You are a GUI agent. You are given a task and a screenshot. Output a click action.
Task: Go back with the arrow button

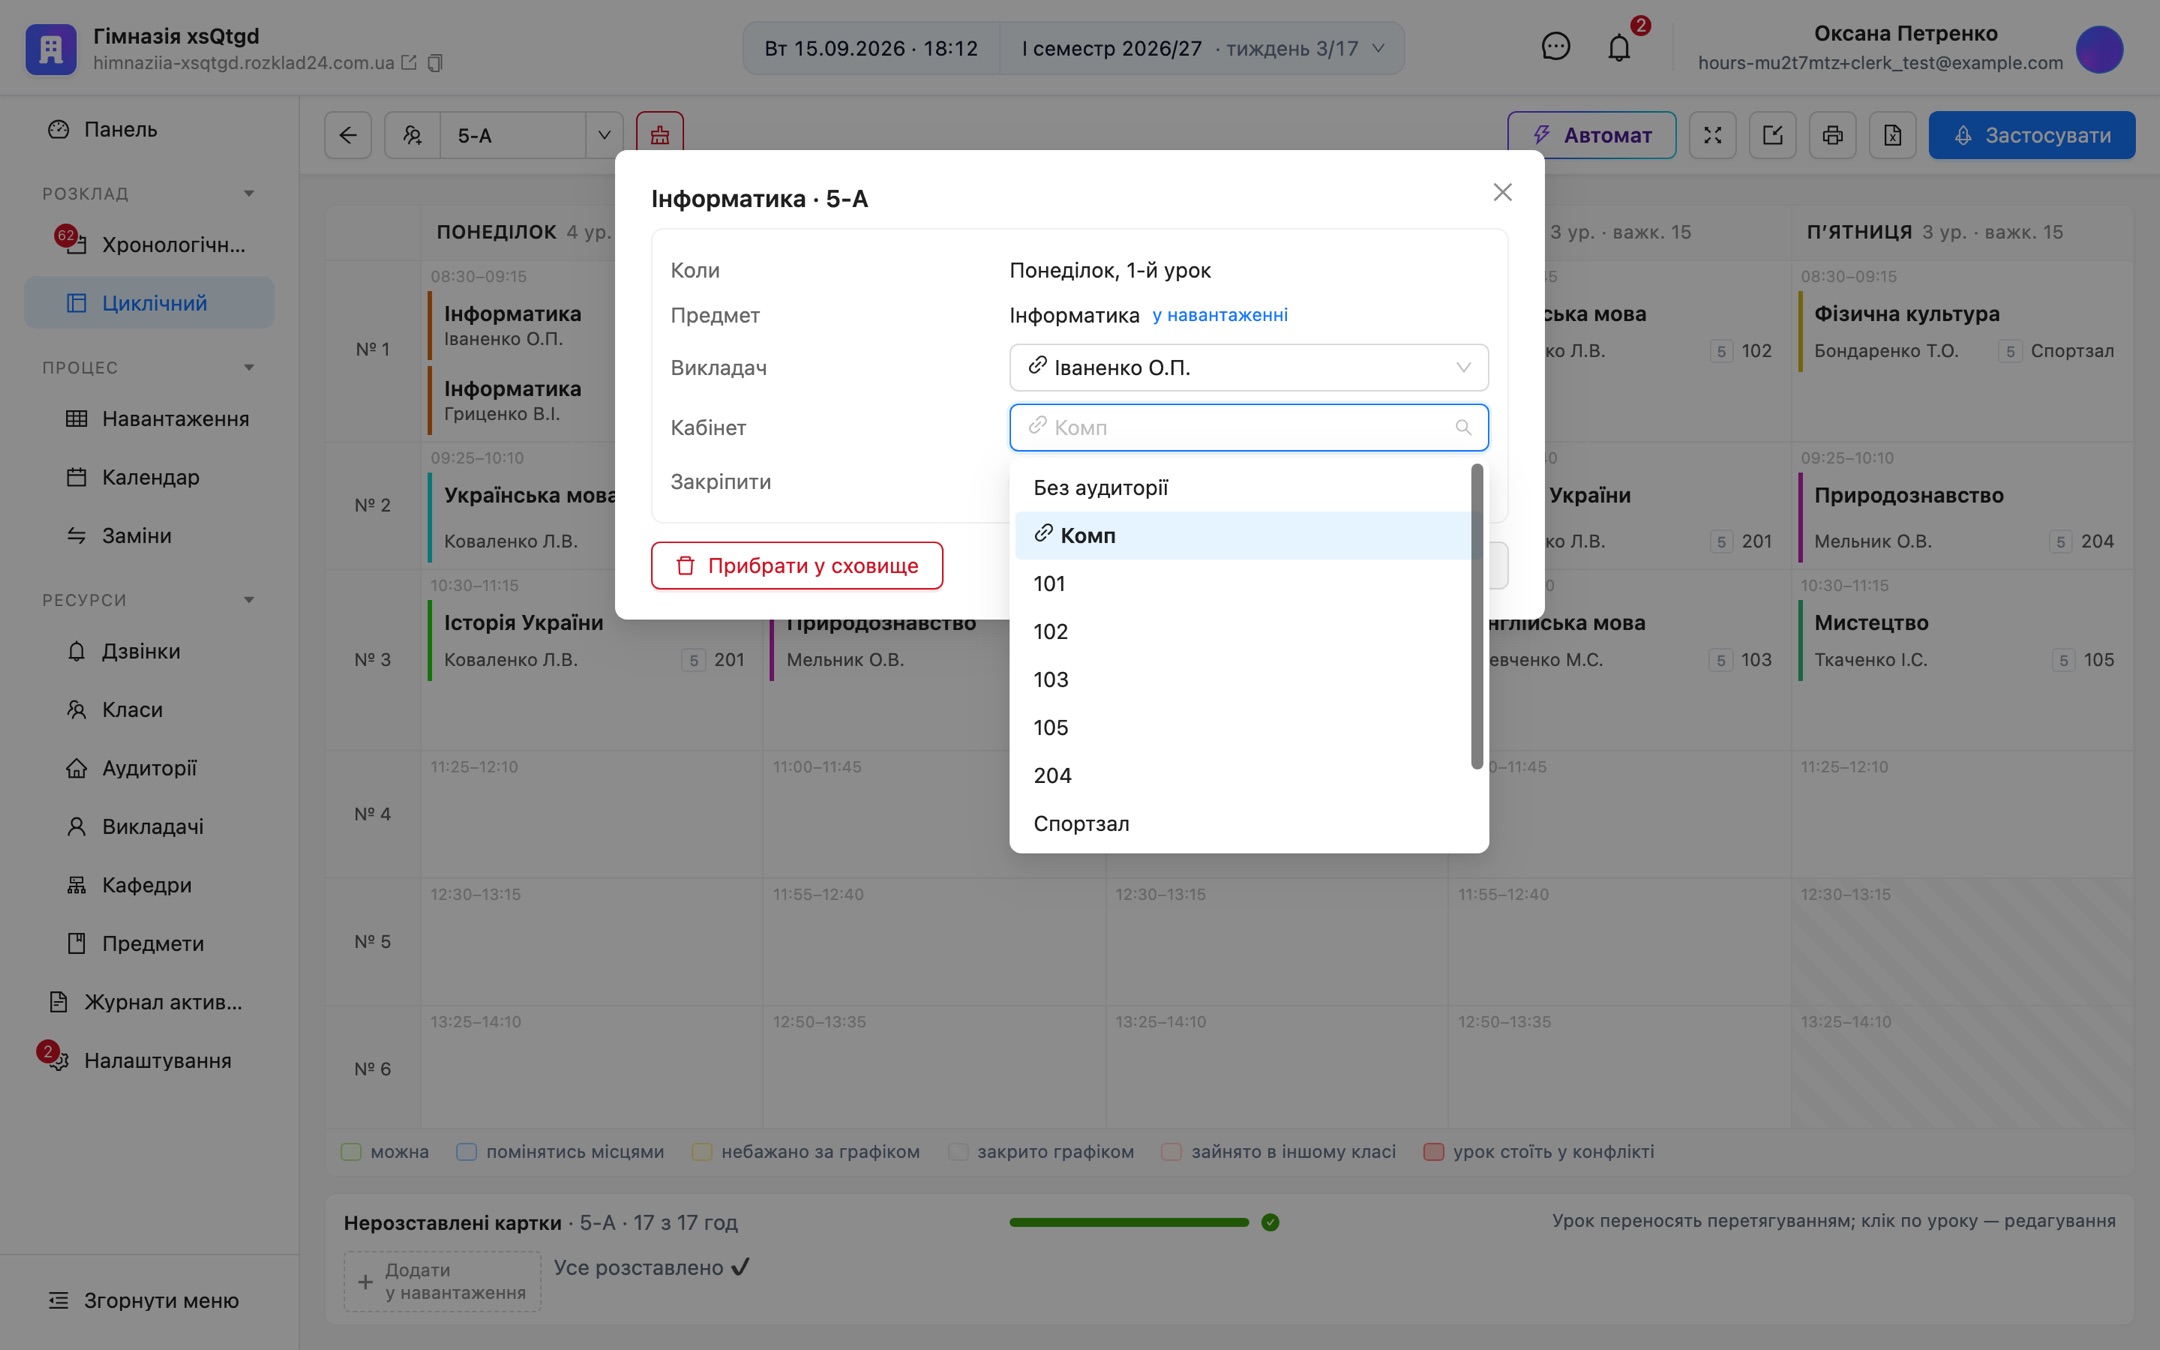coord(348,135)
